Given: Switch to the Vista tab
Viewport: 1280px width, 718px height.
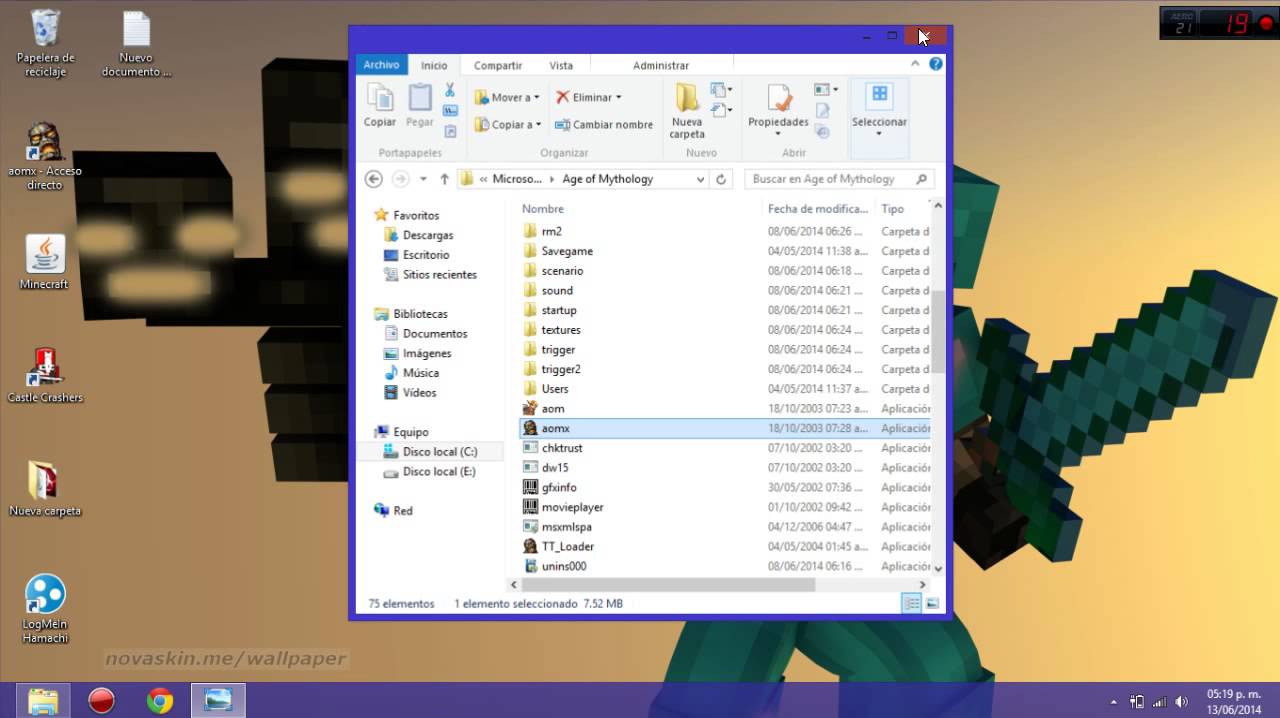Looking at the screenshot, I should pos(561,65).
